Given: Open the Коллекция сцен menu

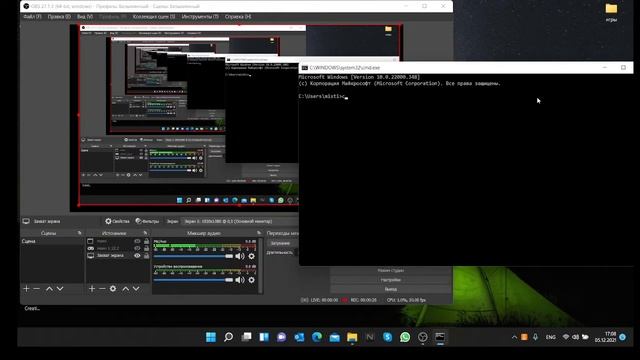Looking at the screenshot, I should tap(154, 17).
